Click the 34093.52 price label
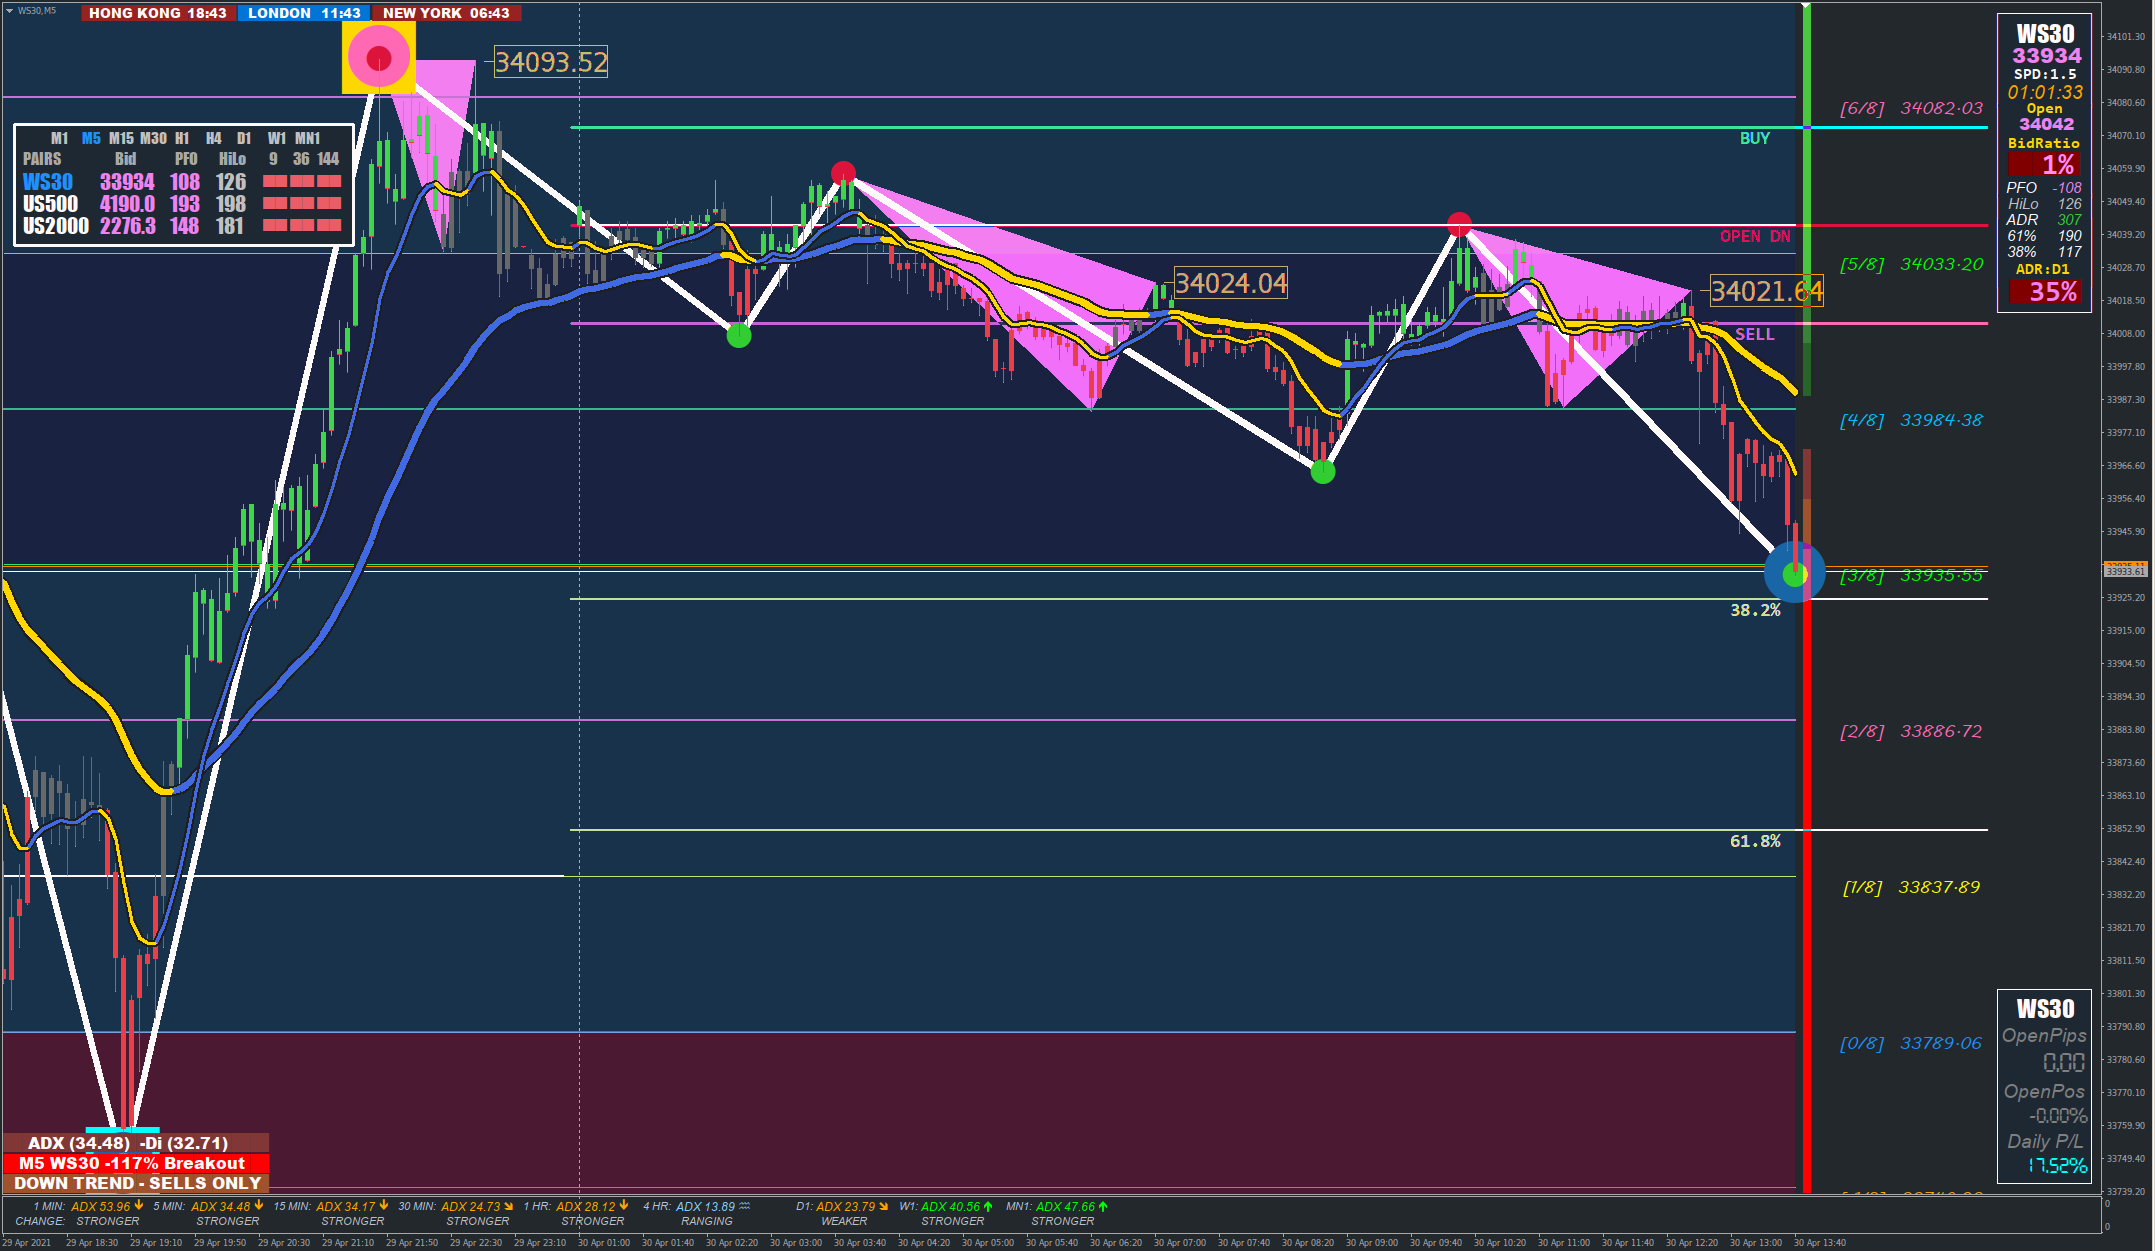2155x1251 pixels. (x=551, y=62)
